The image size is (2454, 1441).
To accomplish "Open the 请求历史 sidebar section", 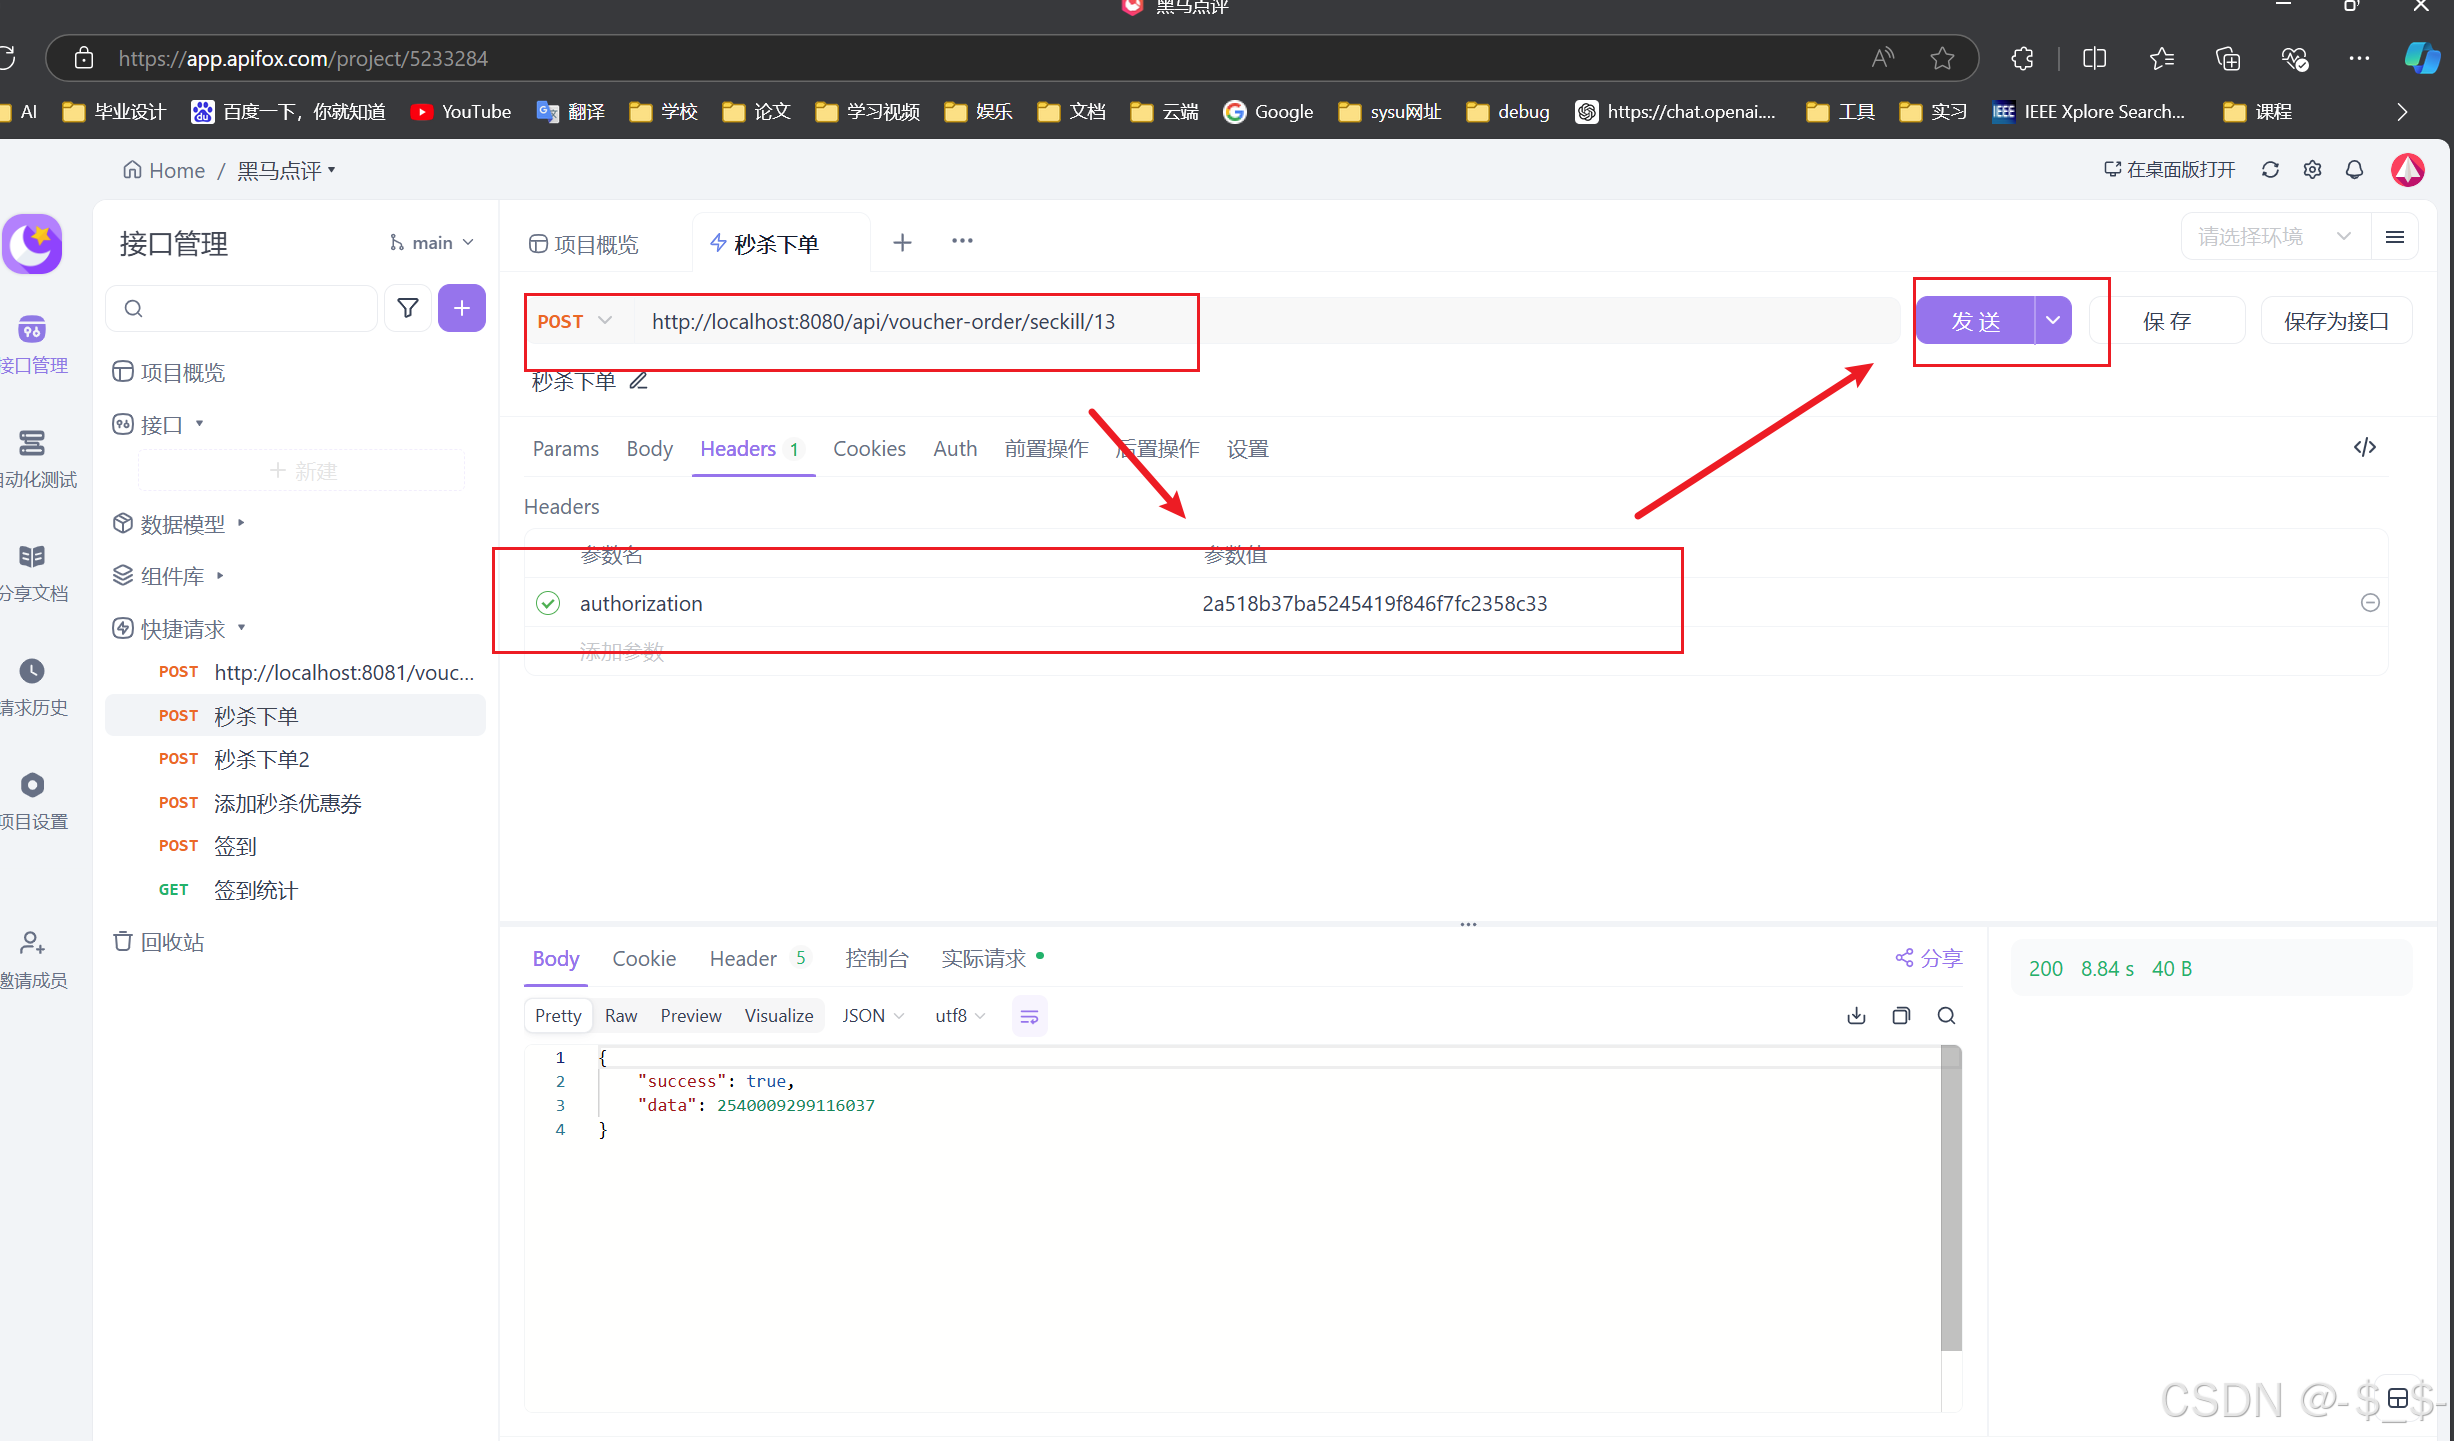I will point(32,687).
